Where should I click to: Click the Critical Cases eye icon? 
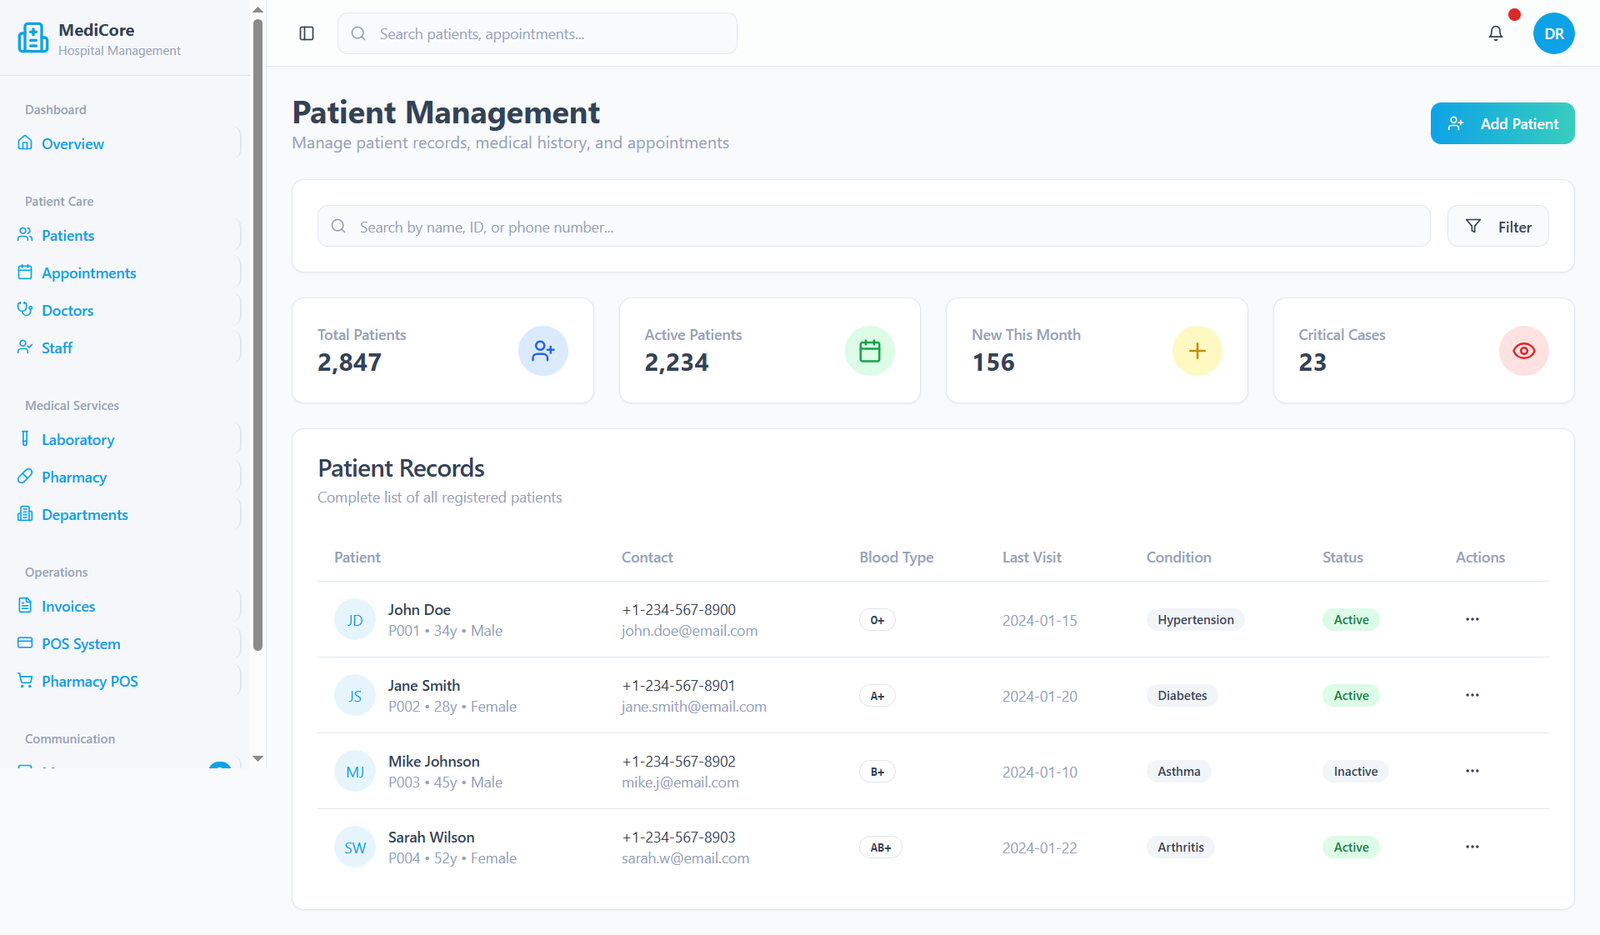(1523, 351)
